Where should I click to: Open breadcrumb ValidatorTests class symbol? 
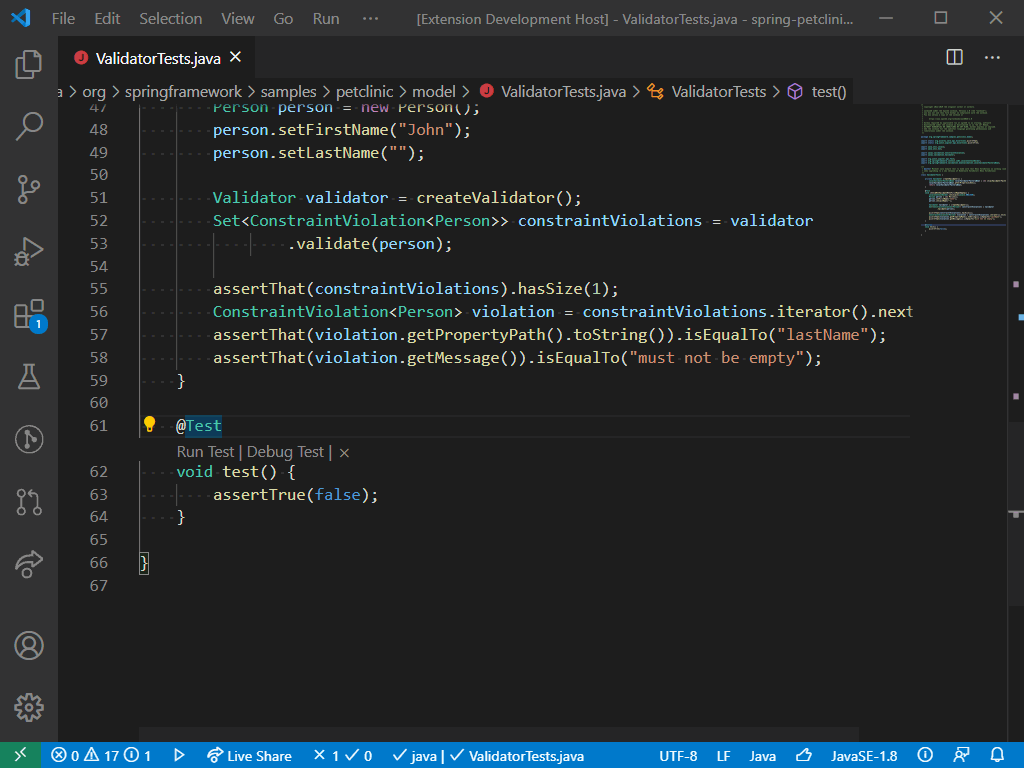[707, 91]
